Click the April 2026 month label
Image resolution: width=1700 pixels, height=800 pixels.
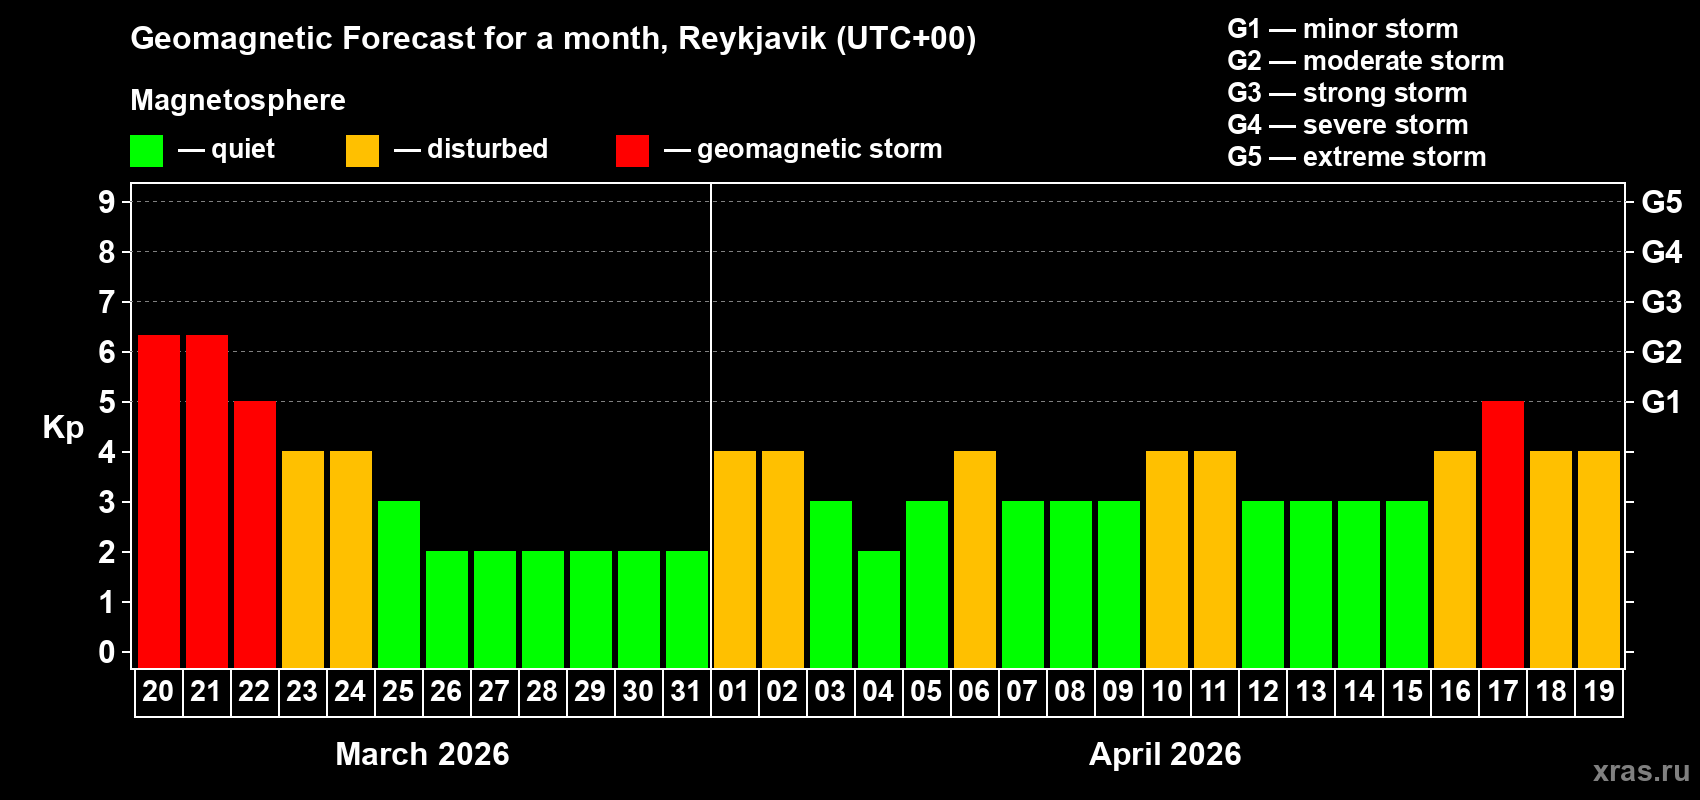point(1165,754)
